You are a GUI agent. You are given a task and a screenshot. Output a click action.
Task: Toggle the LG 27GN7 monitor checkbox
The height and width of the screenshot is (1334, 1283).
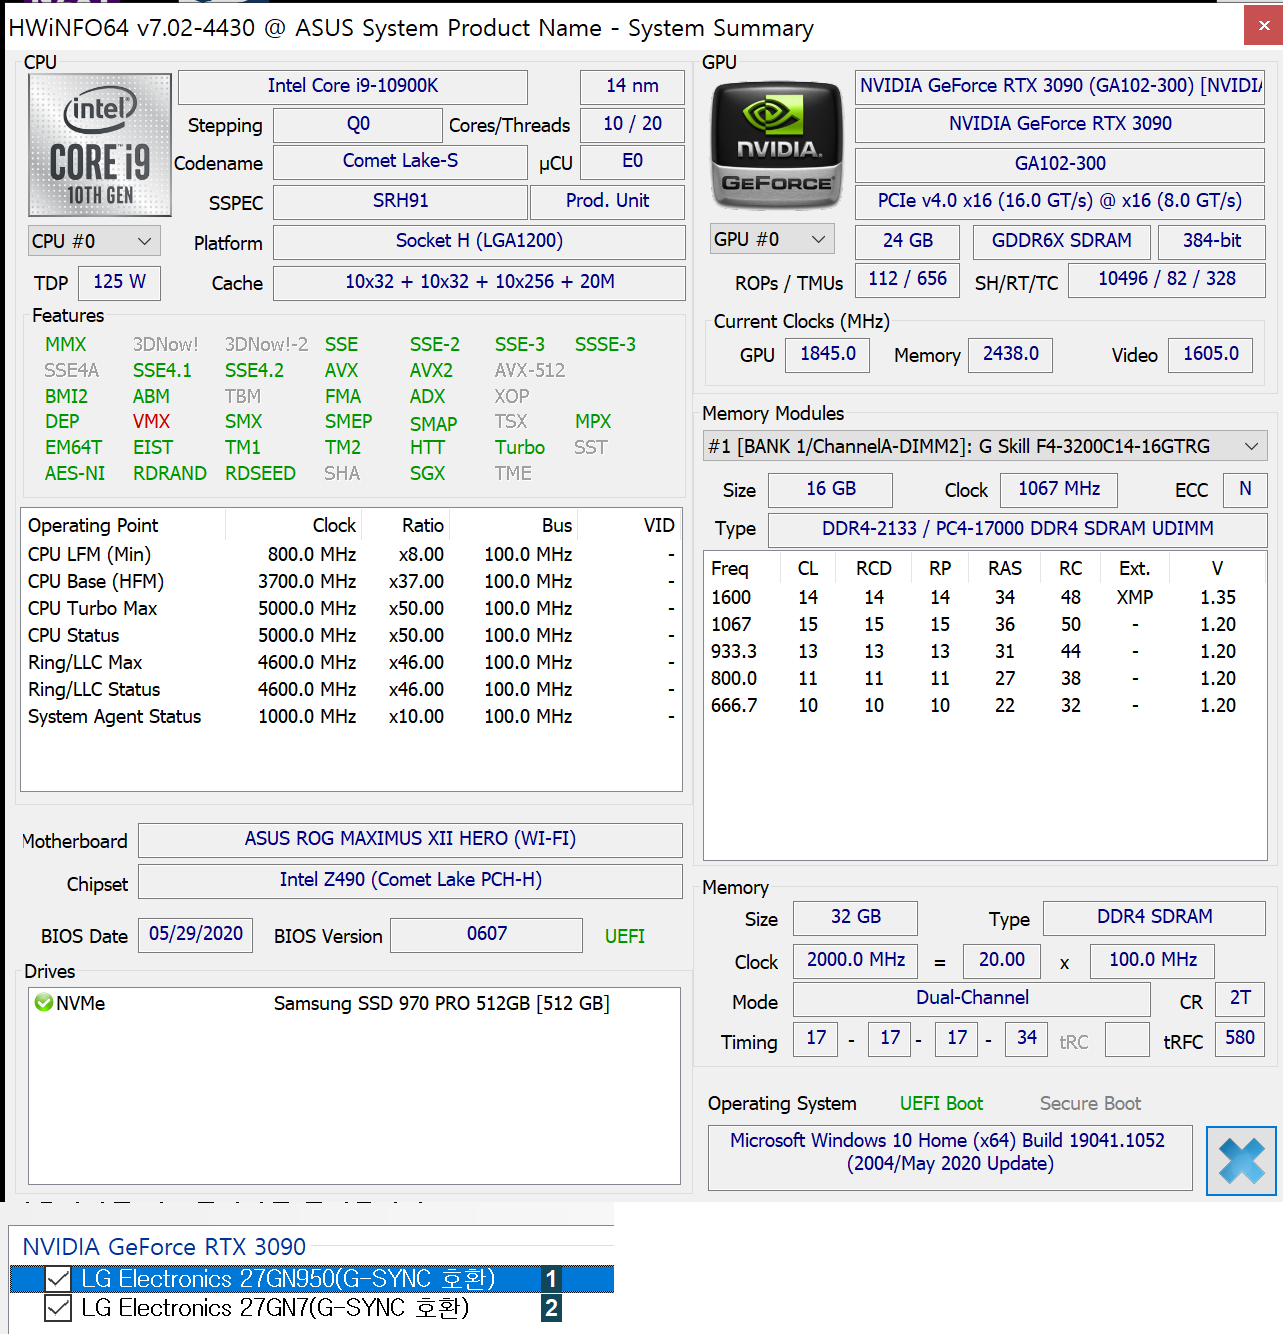click(x=58, y=1308)
